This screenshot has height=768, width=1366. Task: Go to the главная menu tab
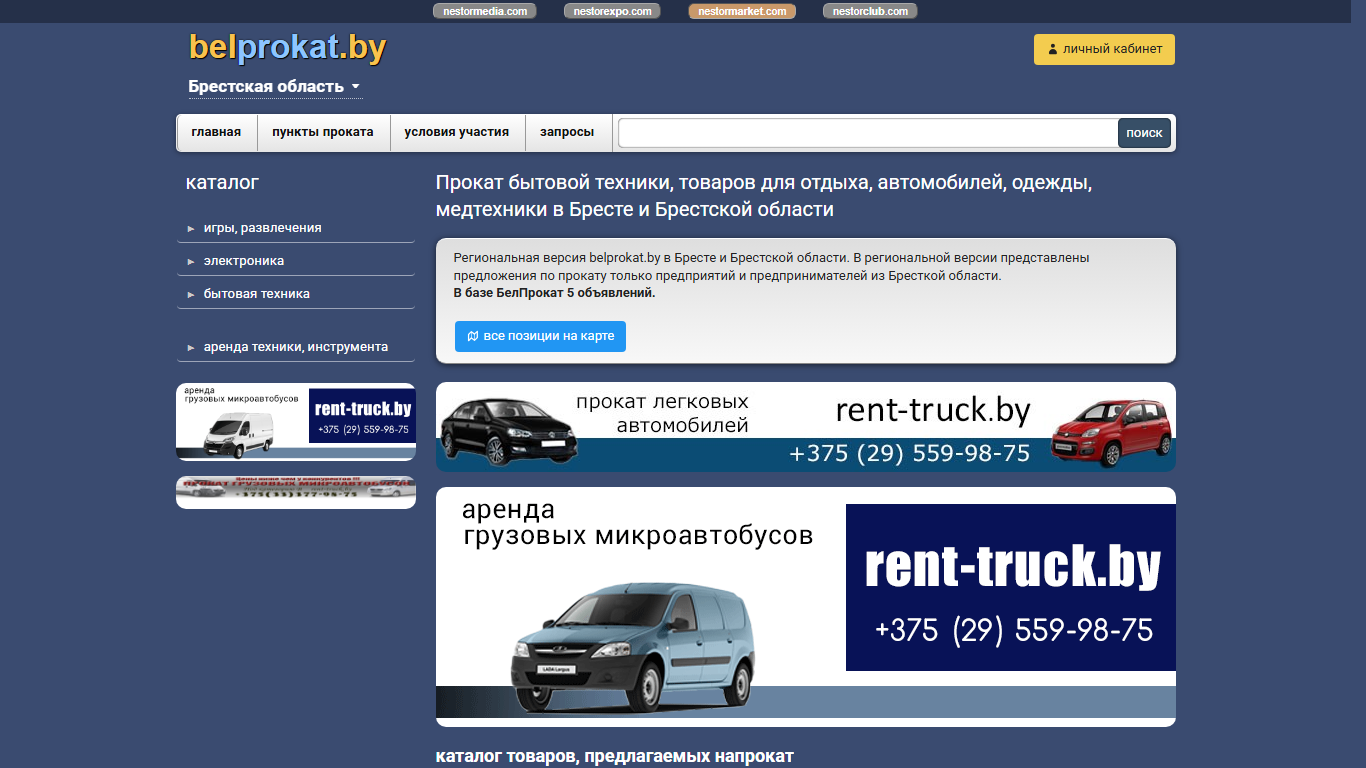click(216, 132)
